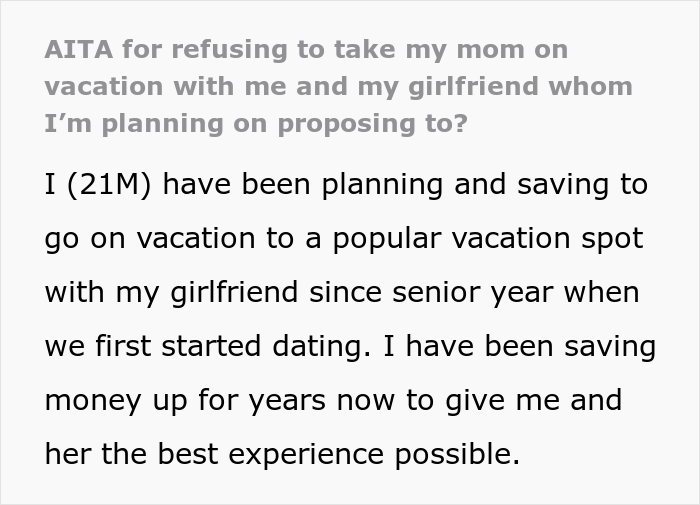700x505 pixels.
Task: Click 'we first started dating' text
Action: pos(220,347)
